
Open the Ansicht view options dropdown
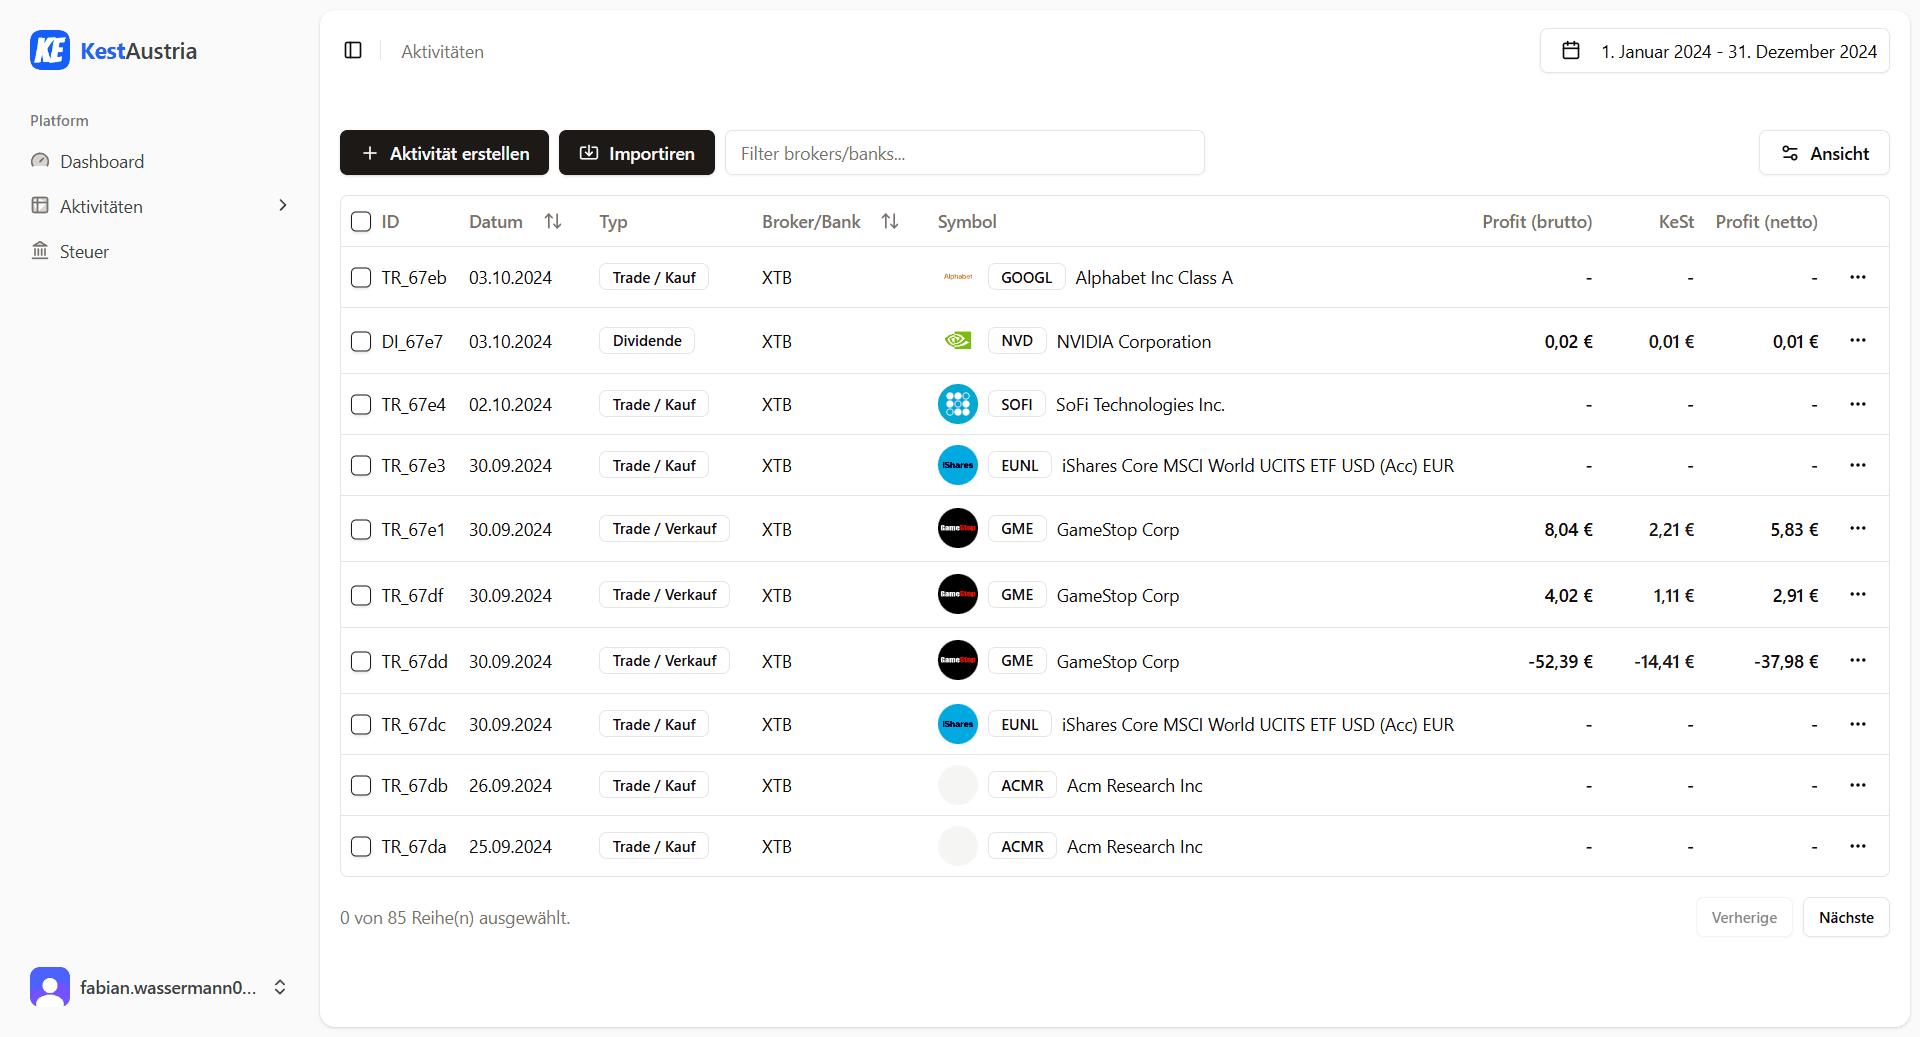coord(1824,153)
